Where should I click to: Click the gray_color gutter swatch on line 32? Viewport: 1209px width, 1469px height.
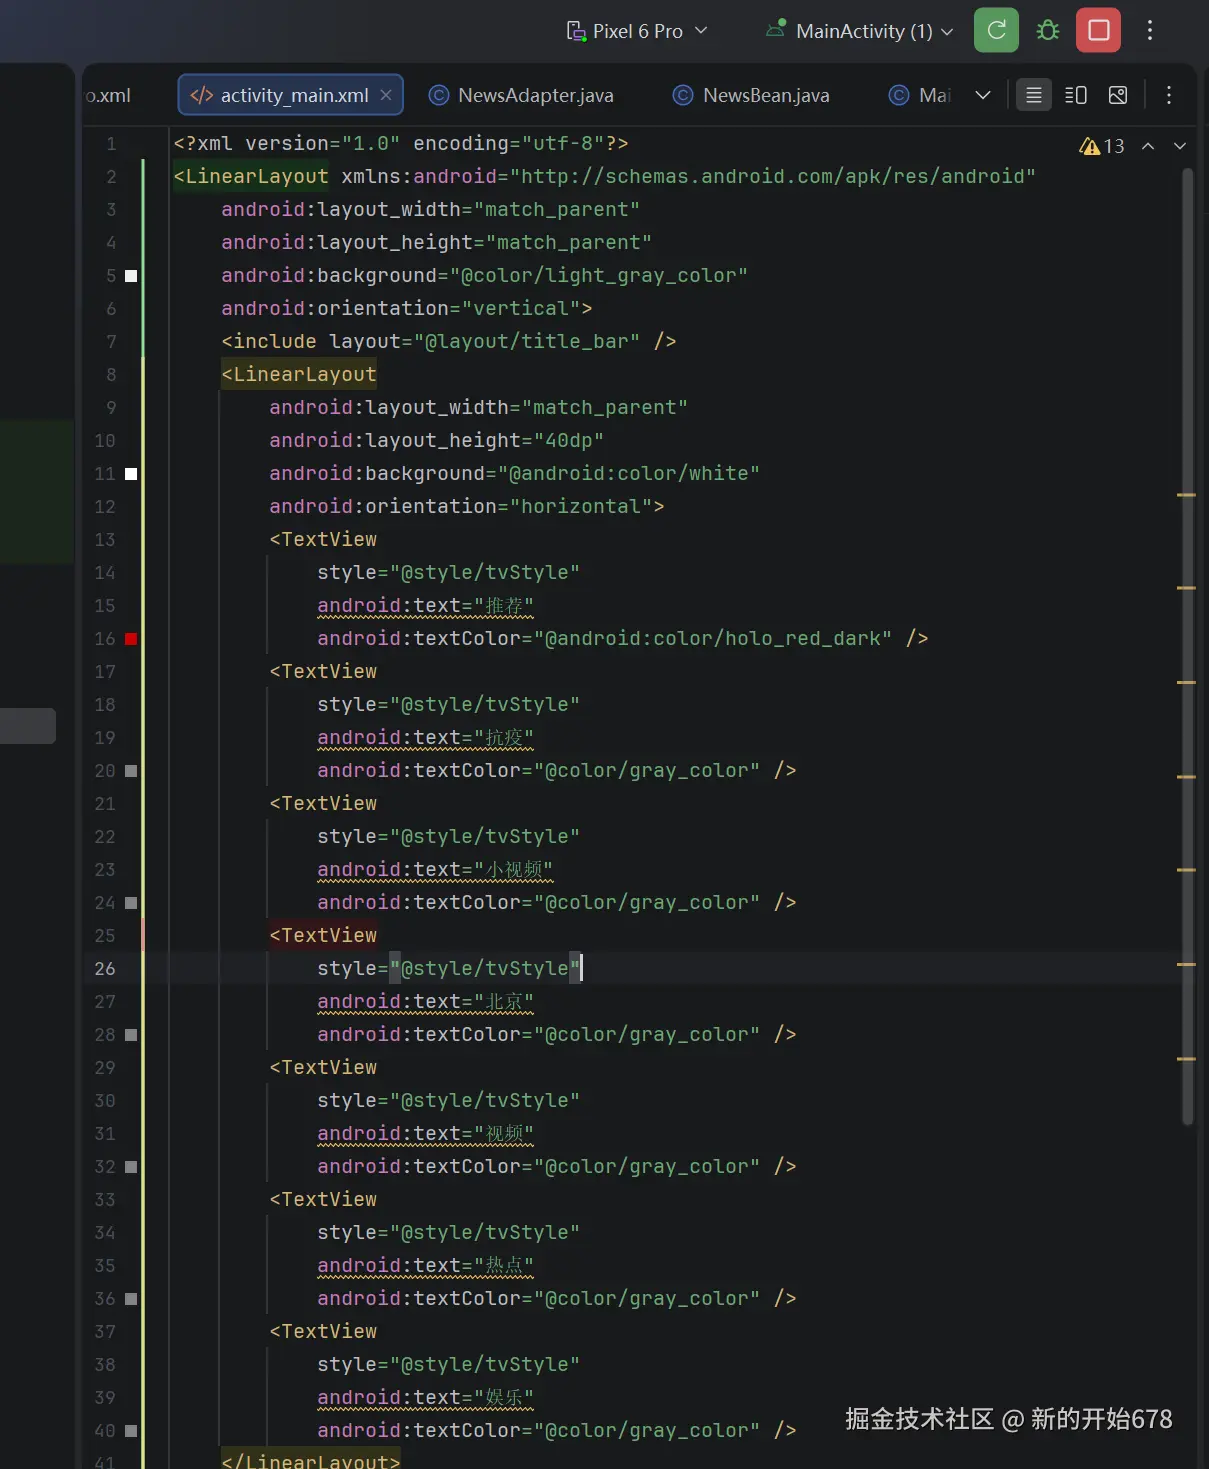coord(131,1167)
